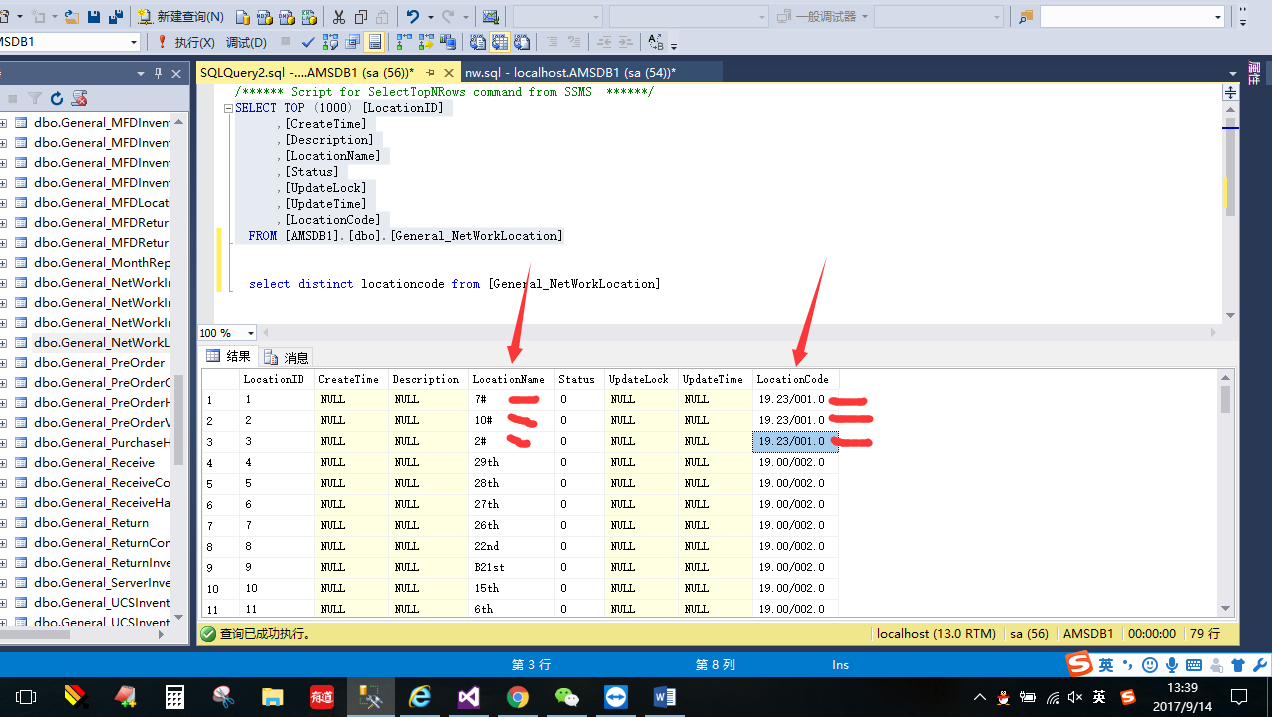Click the MDX query icon
This screenshot has height=717, width=1272.
265,17
